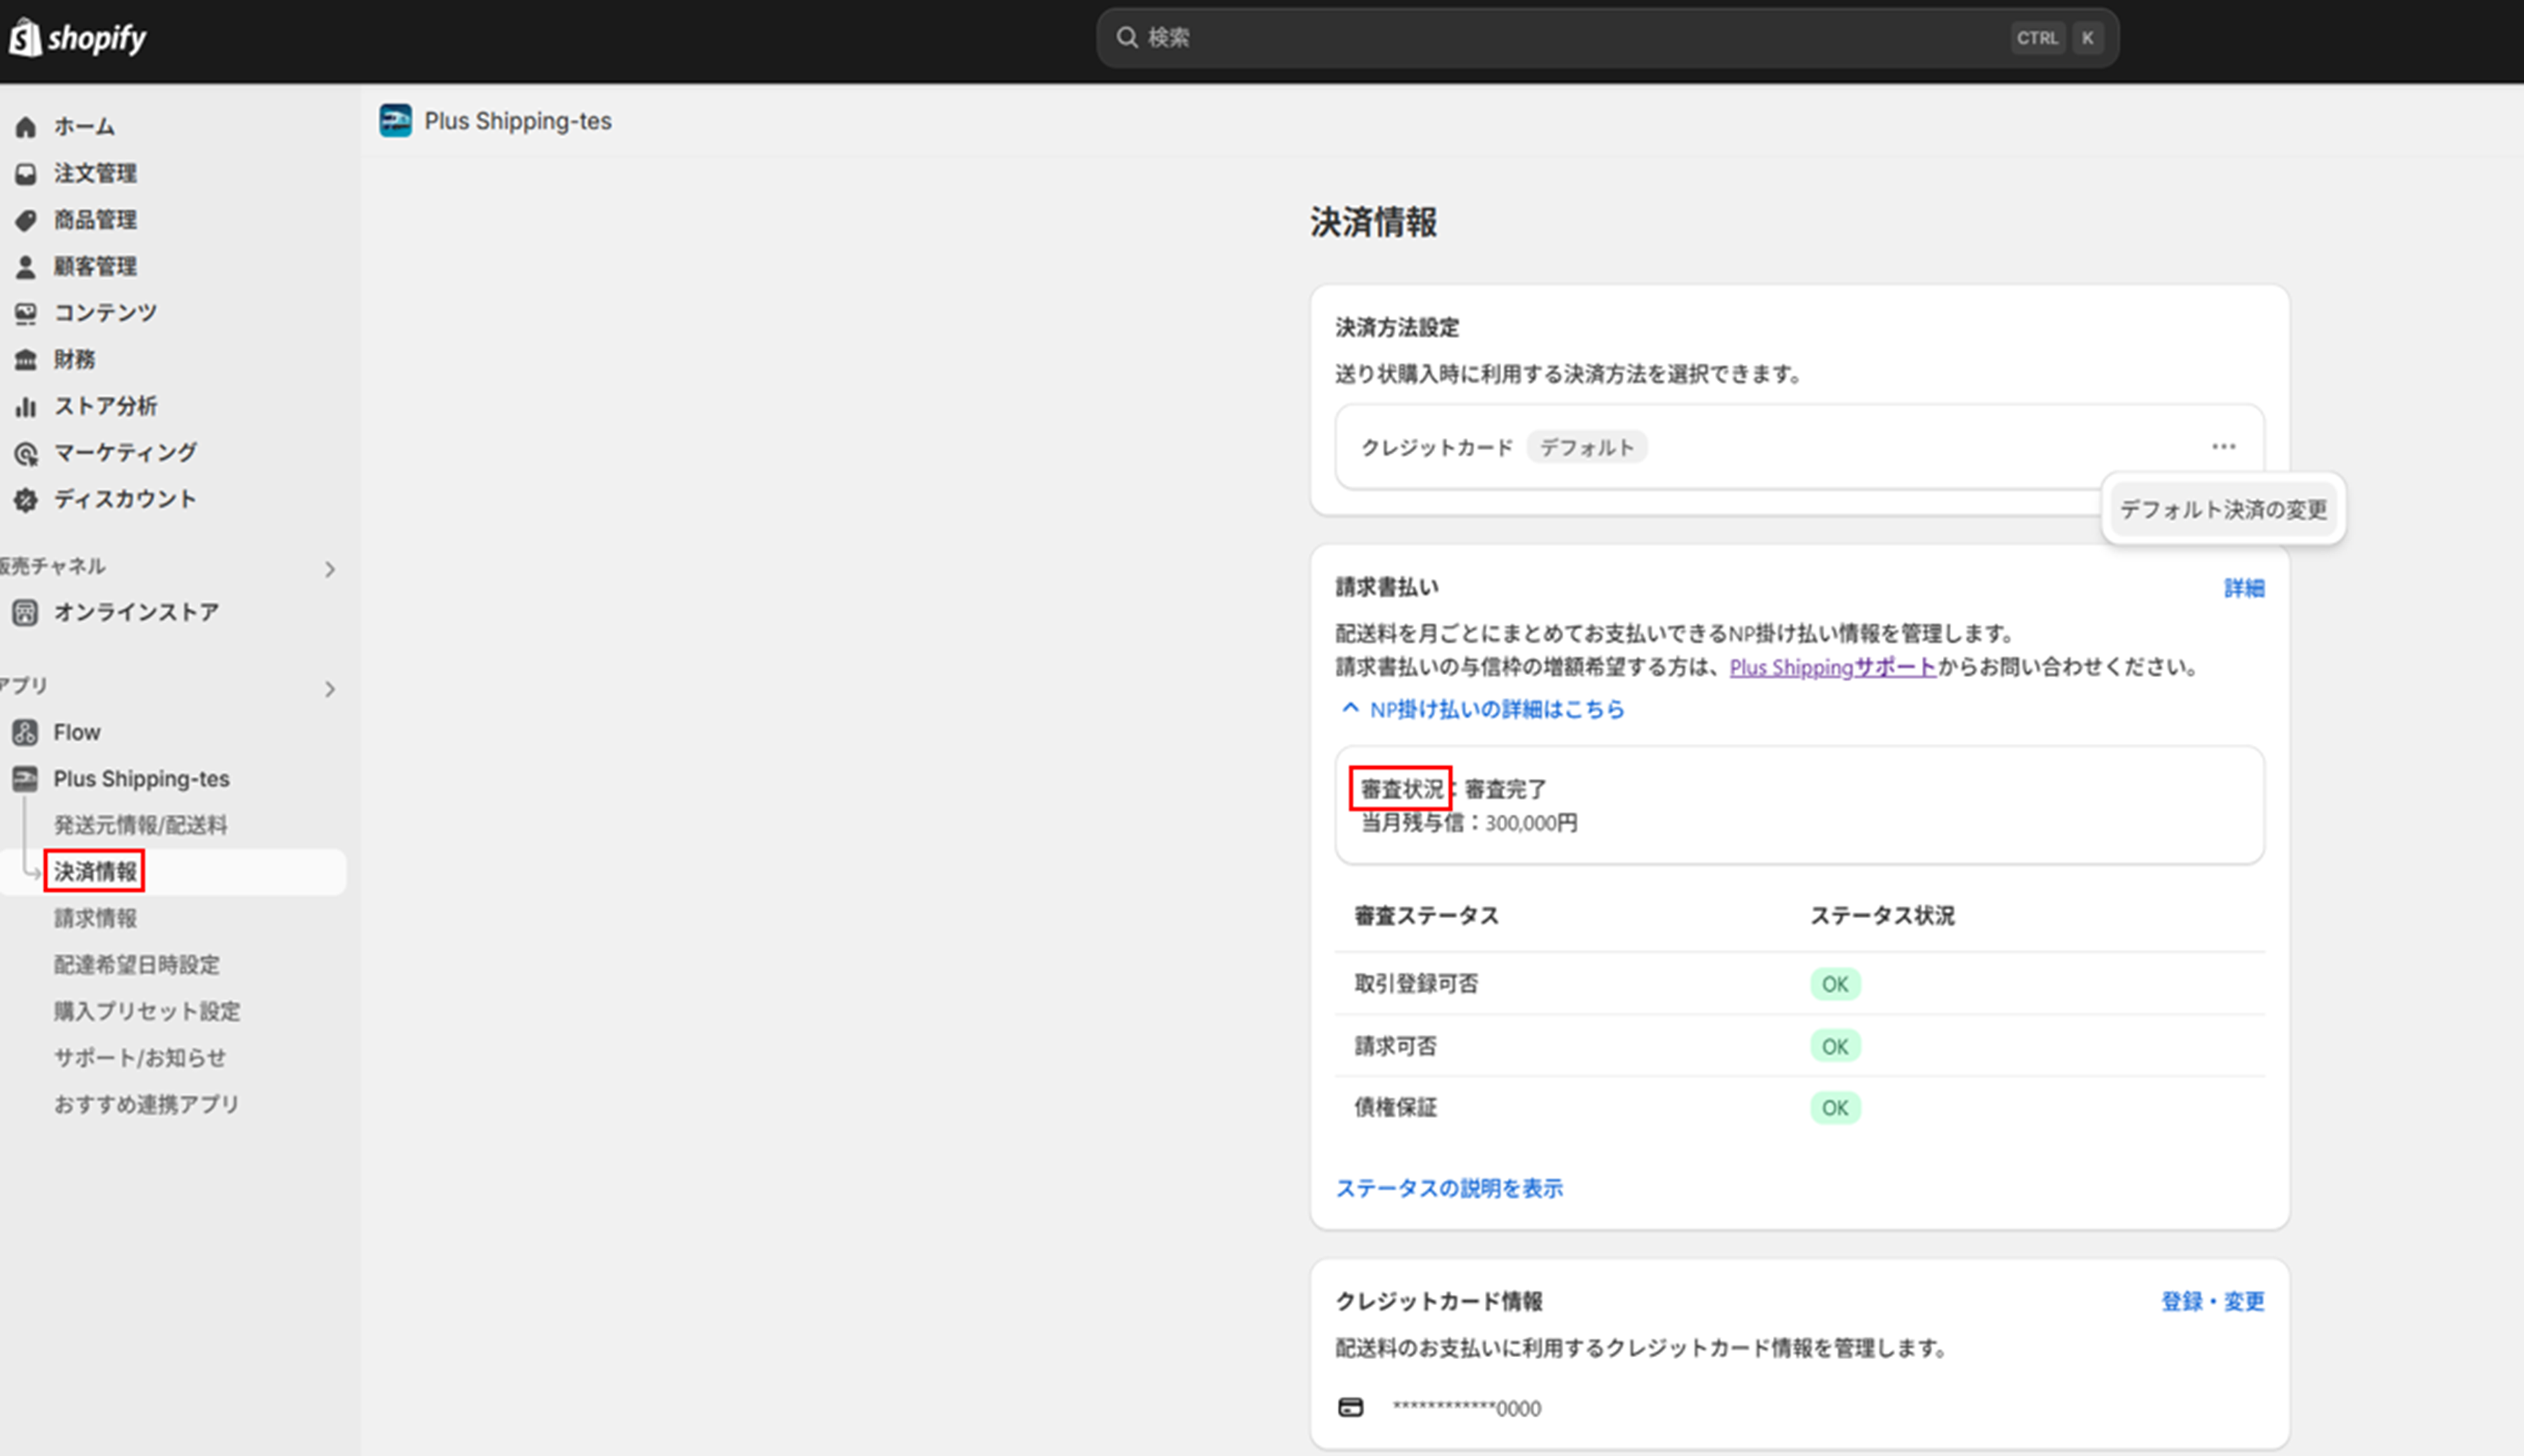Click the Shopify logo icon
The height and width of the screenshot is (1456, 2524).
point(25,38)
